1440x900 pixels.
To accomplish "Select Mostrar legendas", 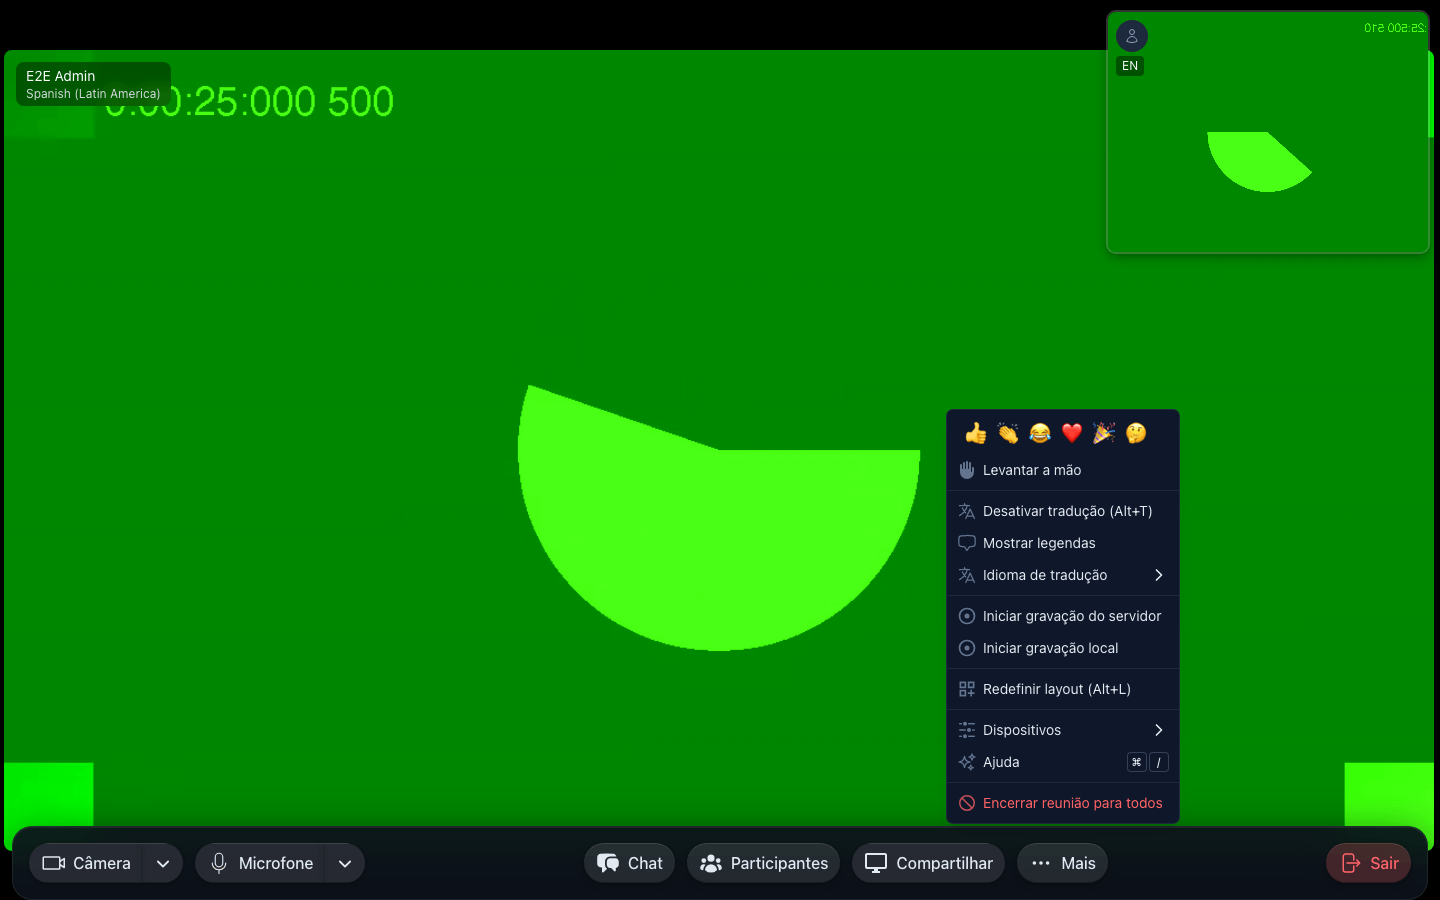I will click(1063, 543).
